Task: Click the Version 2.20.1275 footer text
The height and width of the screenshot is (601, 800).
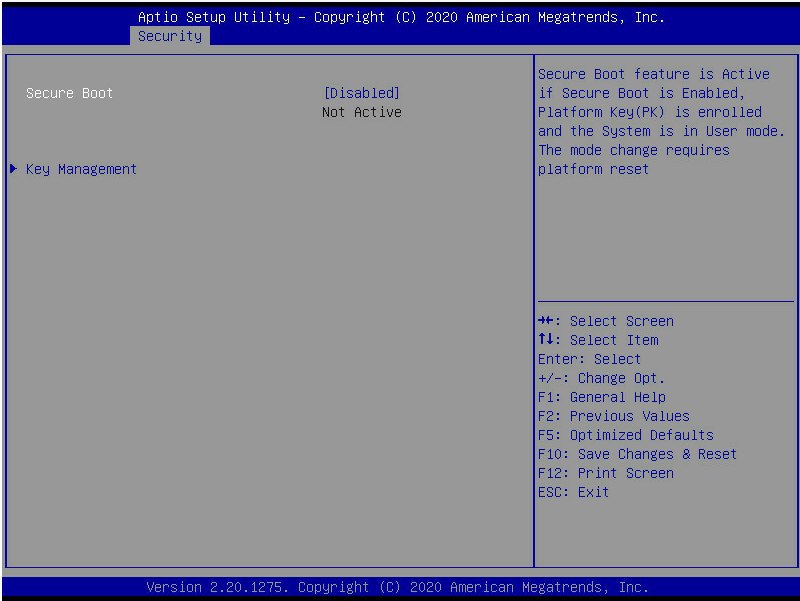Action: coord(397,587)
